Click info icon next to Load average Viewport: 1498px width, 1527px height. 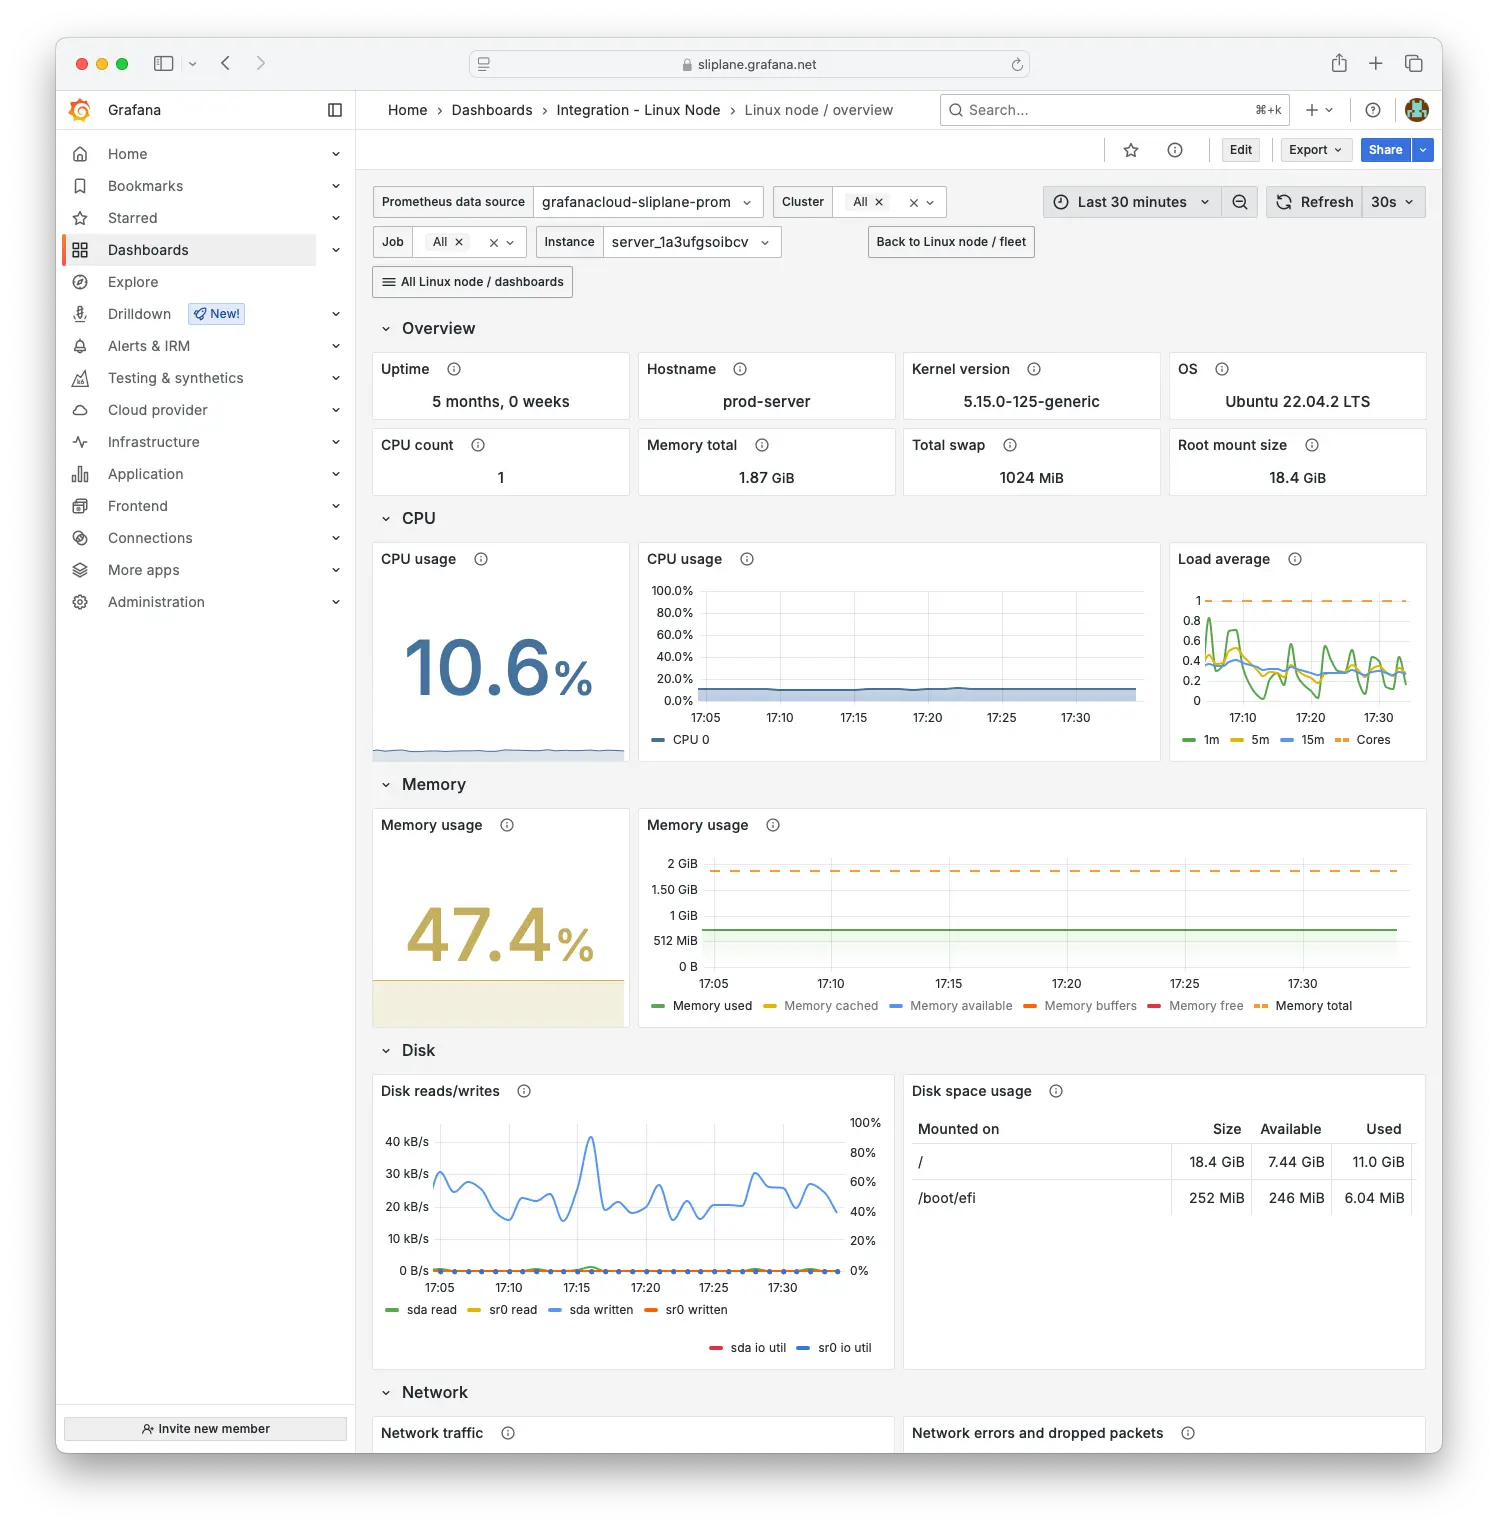[x=1295, y=559]
